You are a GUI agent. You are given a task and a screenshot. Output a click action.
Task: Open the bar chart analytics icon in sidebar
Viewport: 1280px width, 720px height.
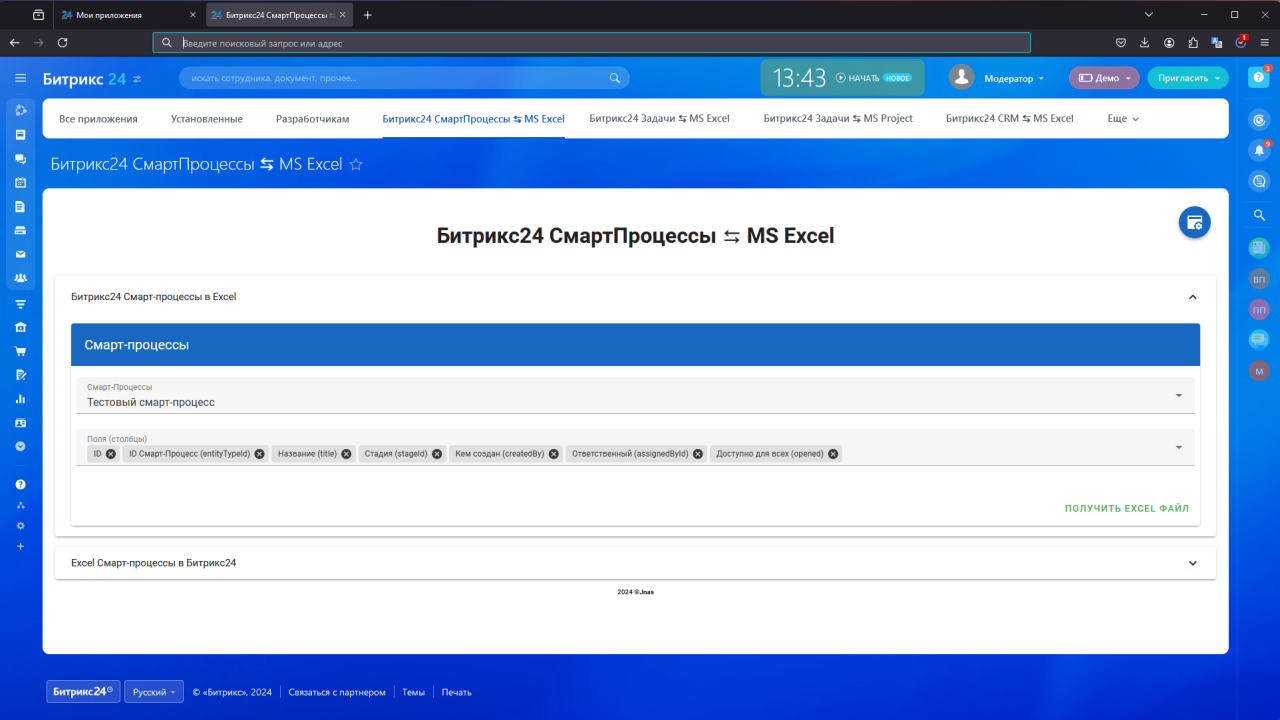coord(20,399)
